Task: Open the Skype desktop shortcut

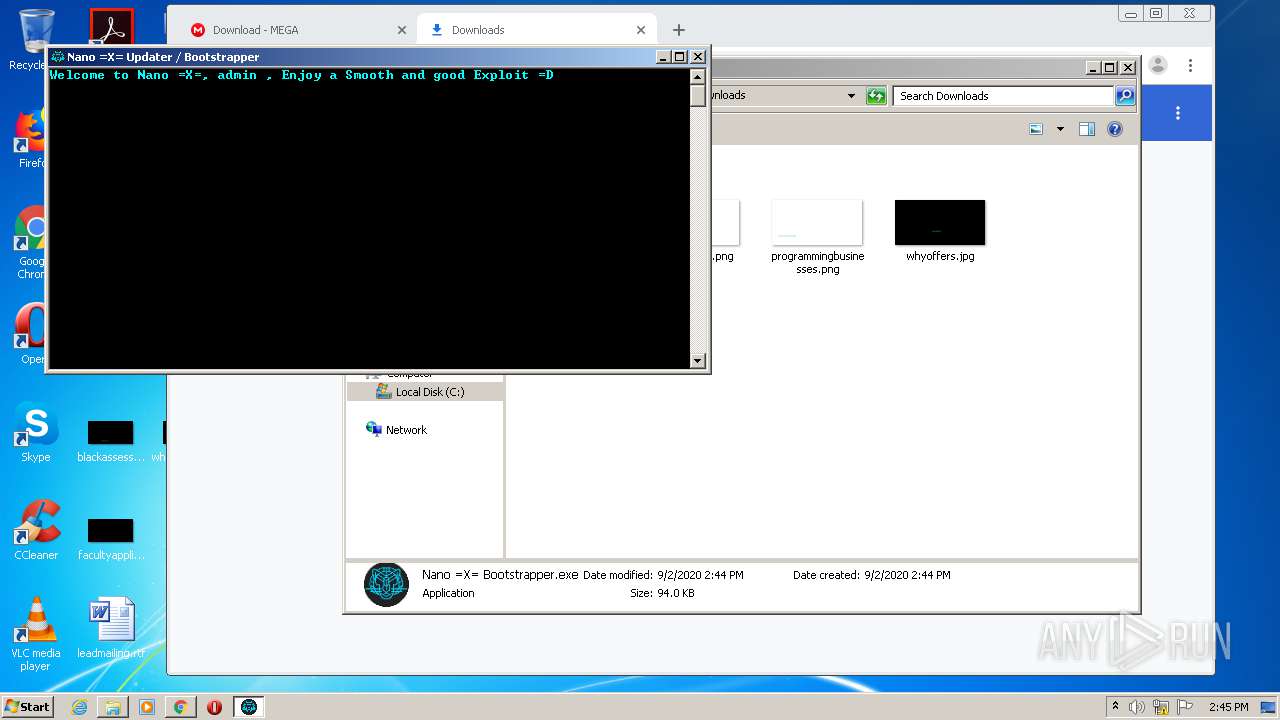Action: click(x=36, y=434)
